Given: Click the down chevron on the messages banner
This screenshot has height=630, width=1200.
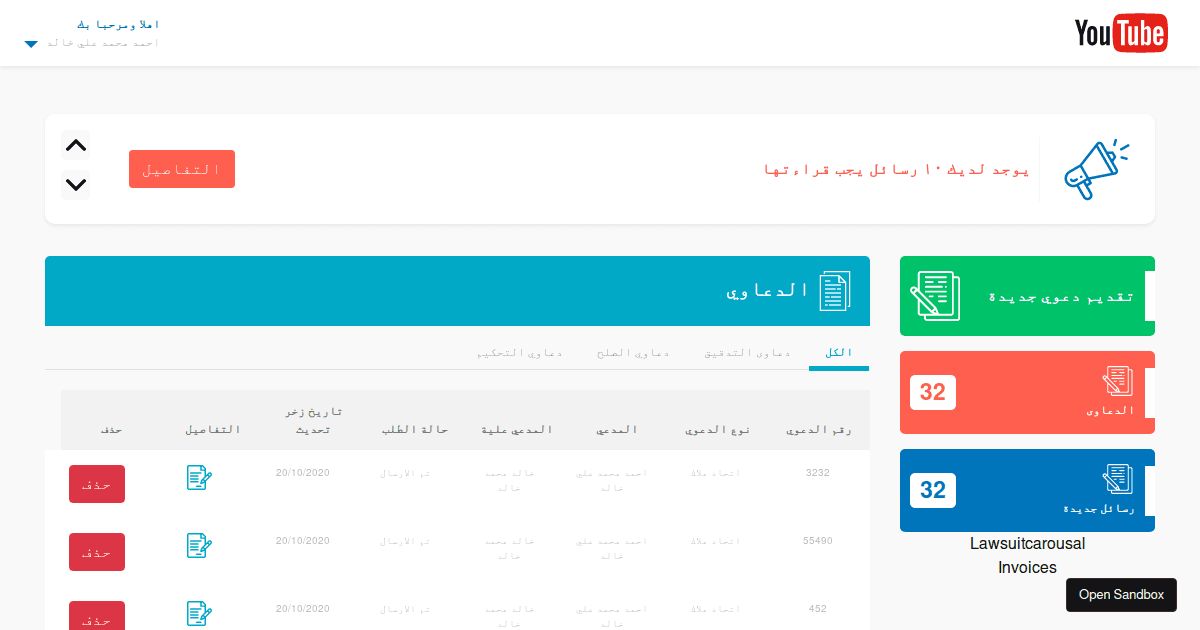Looking at the screenshot, I should [75, 185].
